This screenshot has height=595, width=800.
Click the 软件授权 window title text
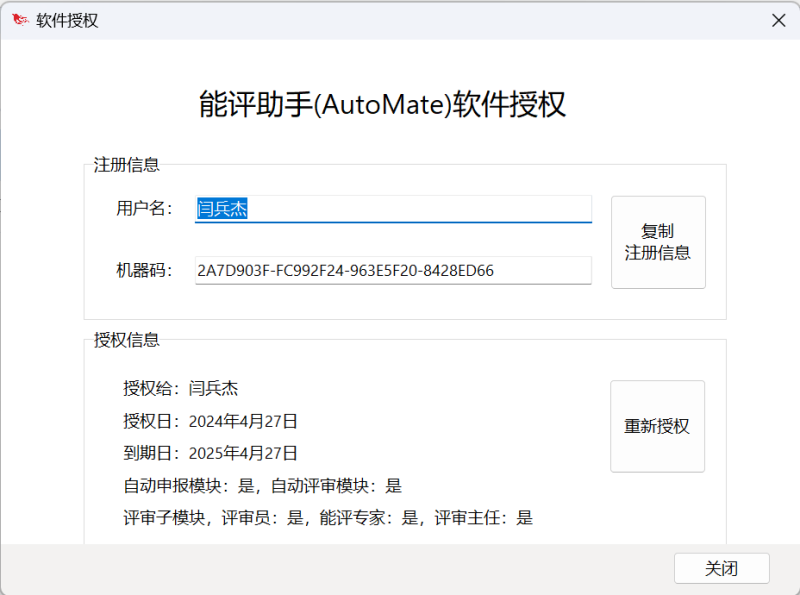click(x=67, y=20)
